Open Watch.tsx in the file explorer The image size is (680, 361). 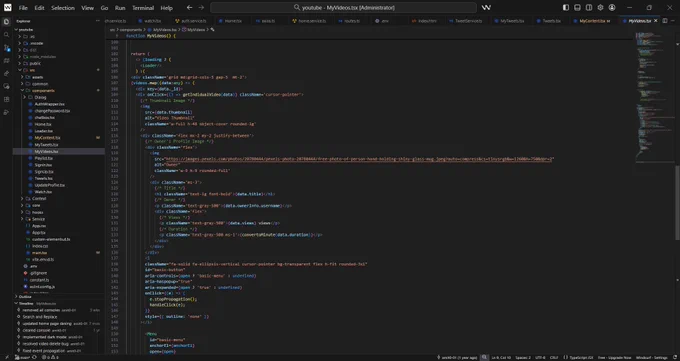pos(59,192)
